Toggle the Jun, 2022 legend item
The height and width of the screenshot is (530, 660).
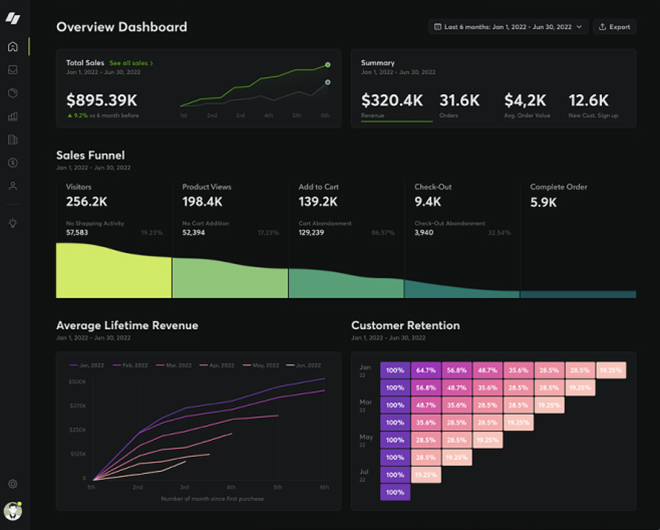tap(303, 365)
